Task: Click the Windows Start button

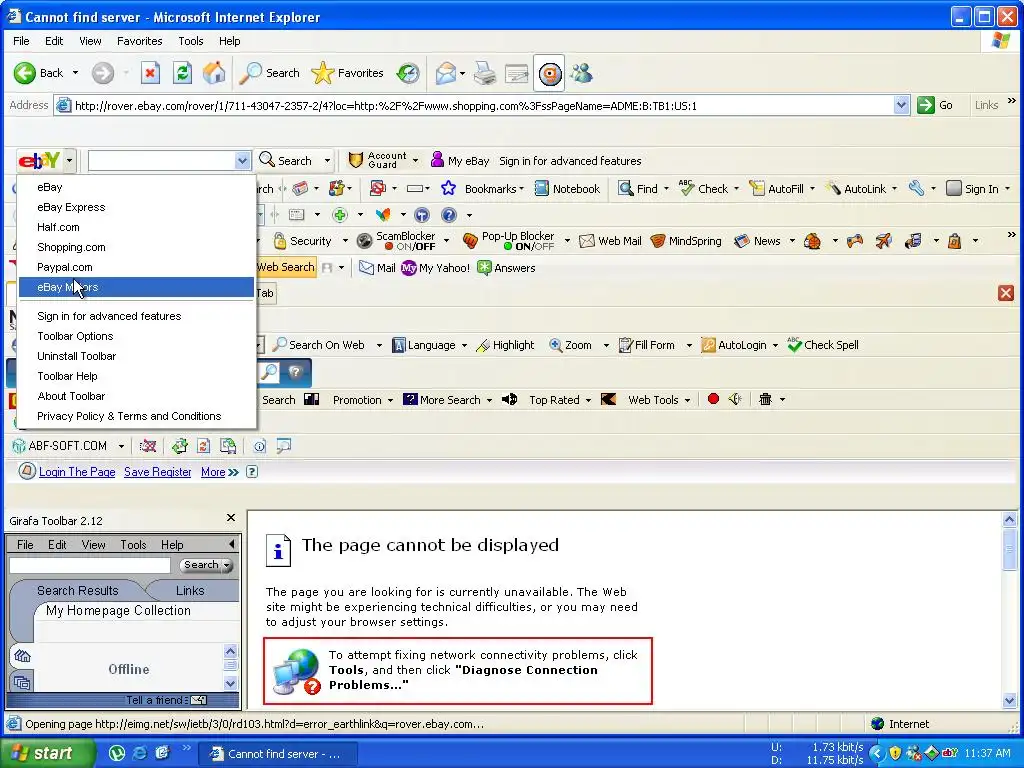Action: click(46, 753)
